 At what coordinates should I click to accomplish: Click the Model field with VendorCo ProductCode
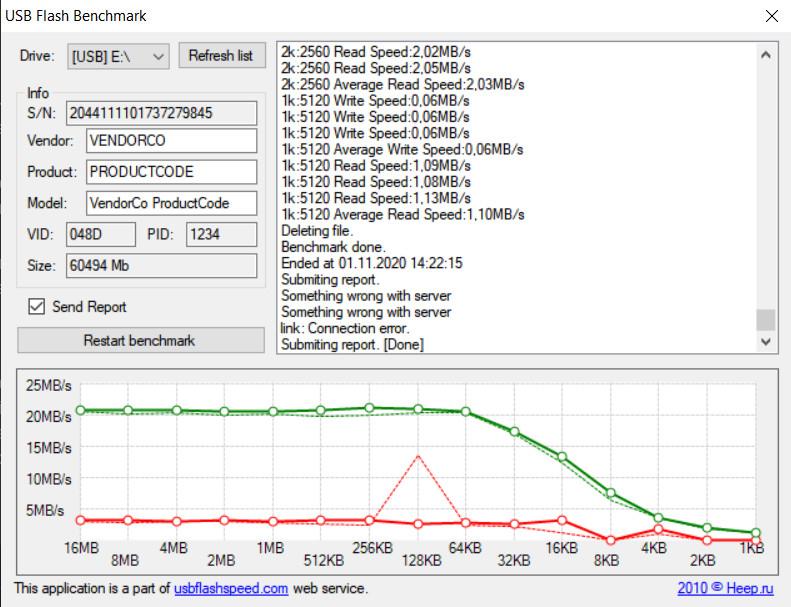[172, 203]
